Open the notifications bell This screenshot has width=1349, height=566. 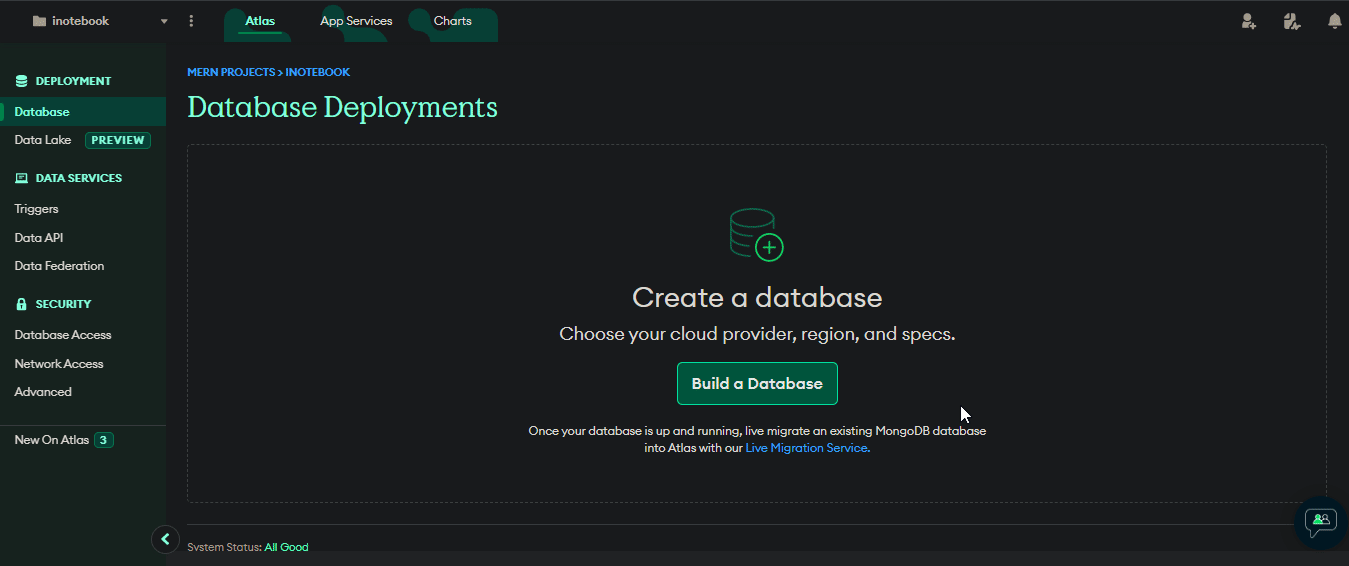click(x=1334, y=21)
